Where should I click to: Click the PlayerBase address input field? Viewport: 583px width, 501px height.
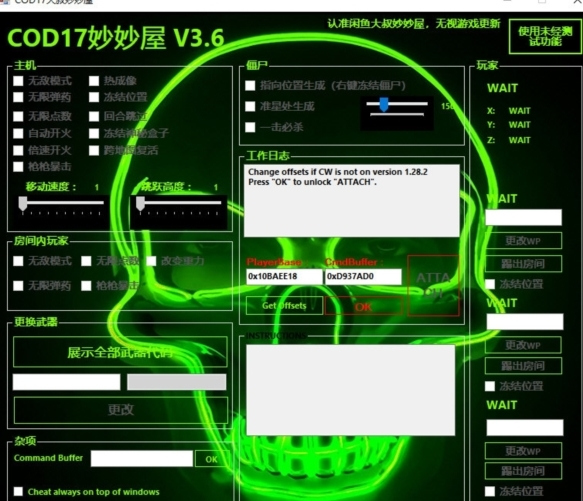click(284, 276)
